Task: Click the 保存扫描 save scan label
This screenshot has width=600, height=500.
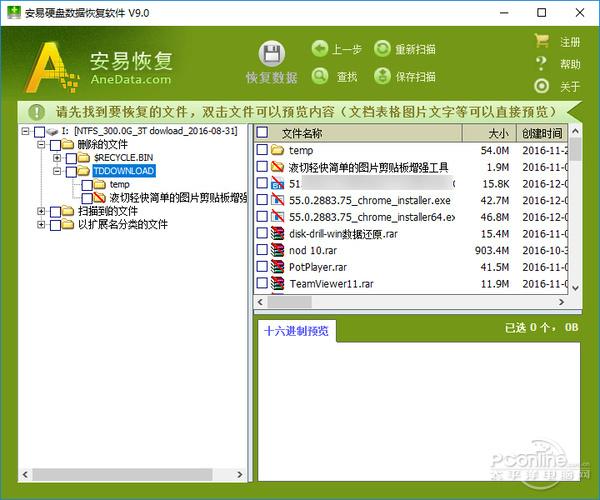Action: point(415,77)
